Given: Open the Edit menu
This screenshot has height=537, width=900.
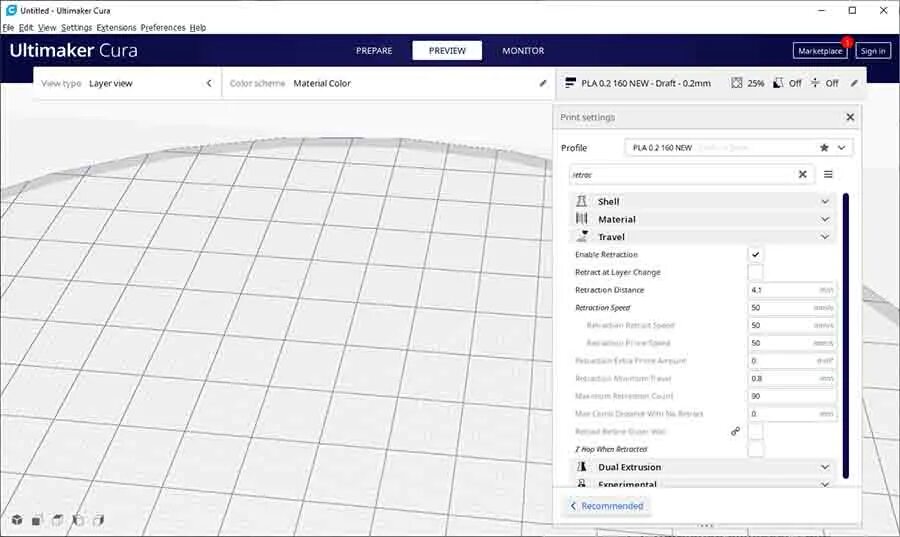Looking at the screenshot, I should [26, 28].
